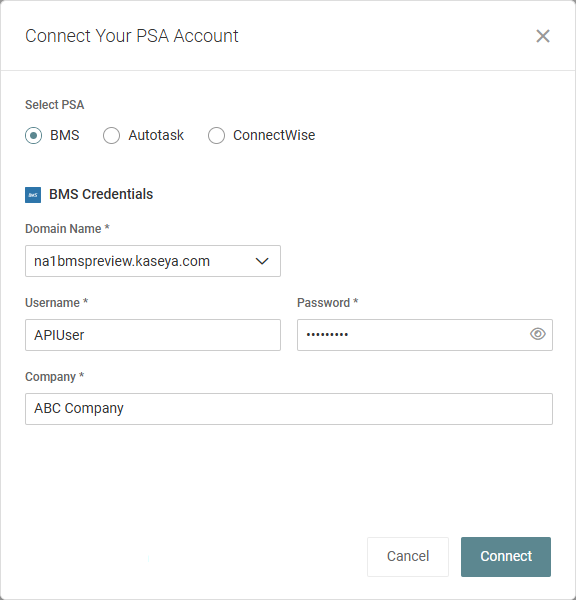The height and width of the screenshot is (600, 576).
Task: Click inside the masked Password field
Action: click(x=413, y=335)
